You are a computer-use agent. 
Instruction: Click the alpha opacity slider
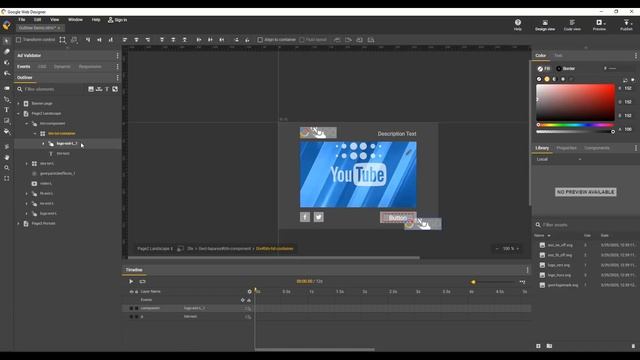click(x=575, y=132)
